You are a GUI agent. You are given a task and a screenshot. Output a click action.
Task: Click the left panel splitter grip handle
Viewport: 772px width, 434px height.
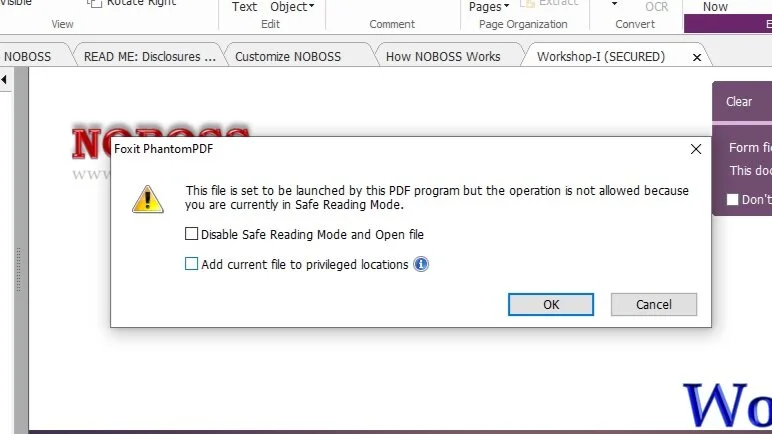pos(19,269)
